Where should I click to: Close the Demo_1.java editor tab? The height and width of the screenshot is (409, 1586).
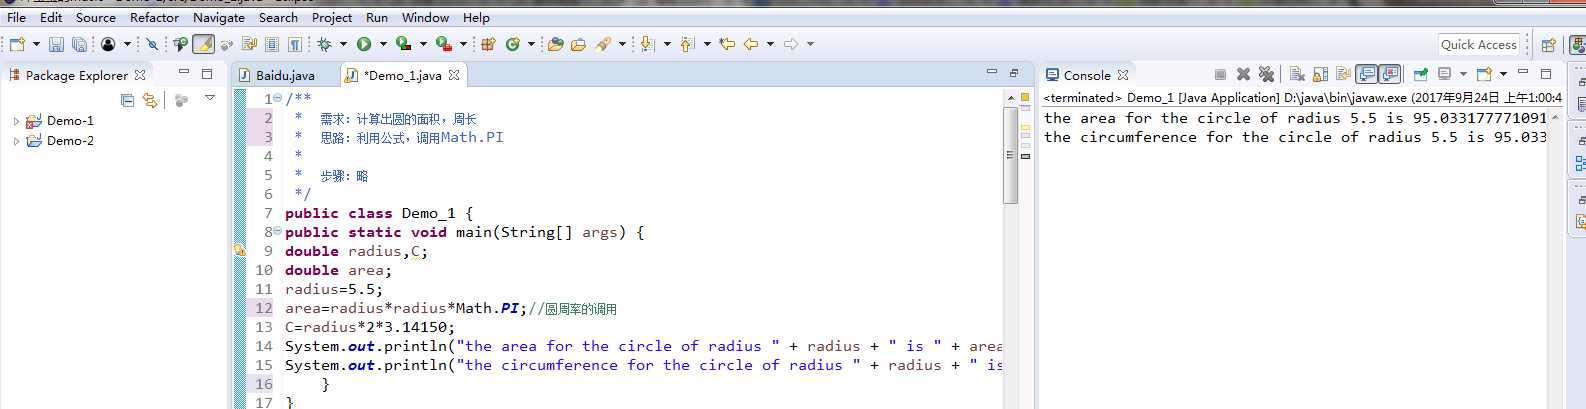coord(454,75)
